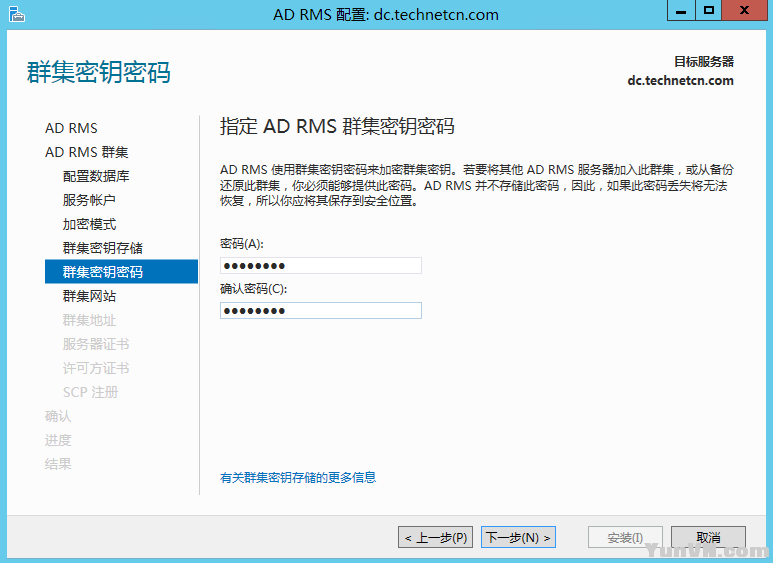
Task: Maximize the AD RMS configuration window
Action: (x=709, y=10)
